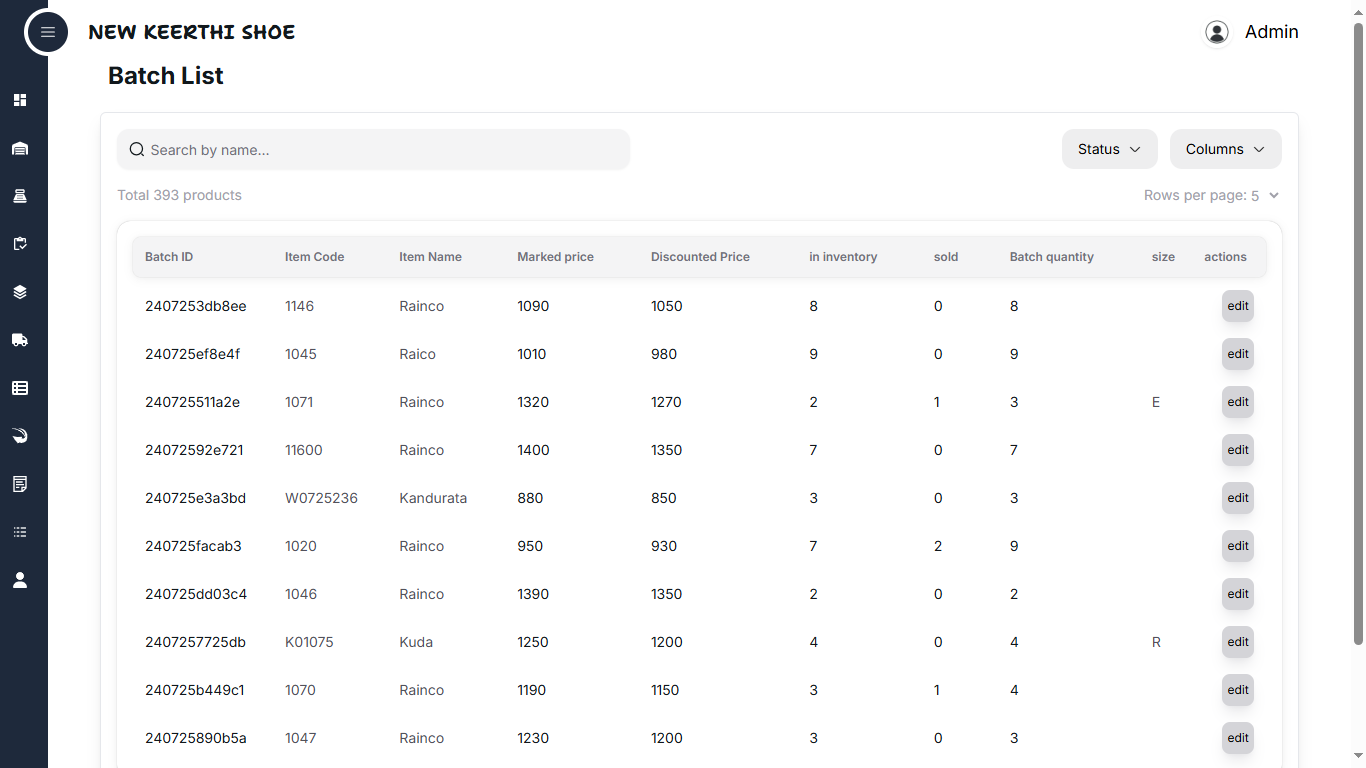Edit batch 240725facab3
The height and width of the screenshot is (768, 1366).
[x=1238, y=546]
